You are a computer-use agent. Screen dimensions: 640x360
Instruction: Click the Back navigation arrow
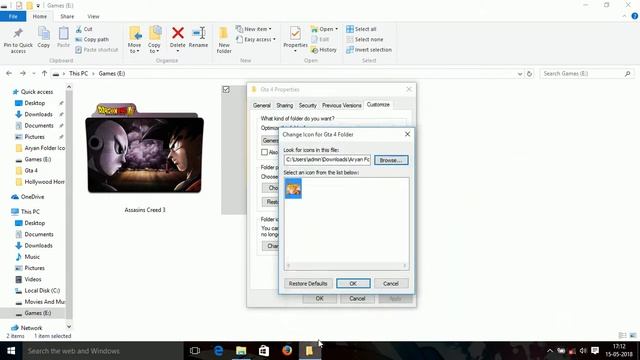[9, 73]
